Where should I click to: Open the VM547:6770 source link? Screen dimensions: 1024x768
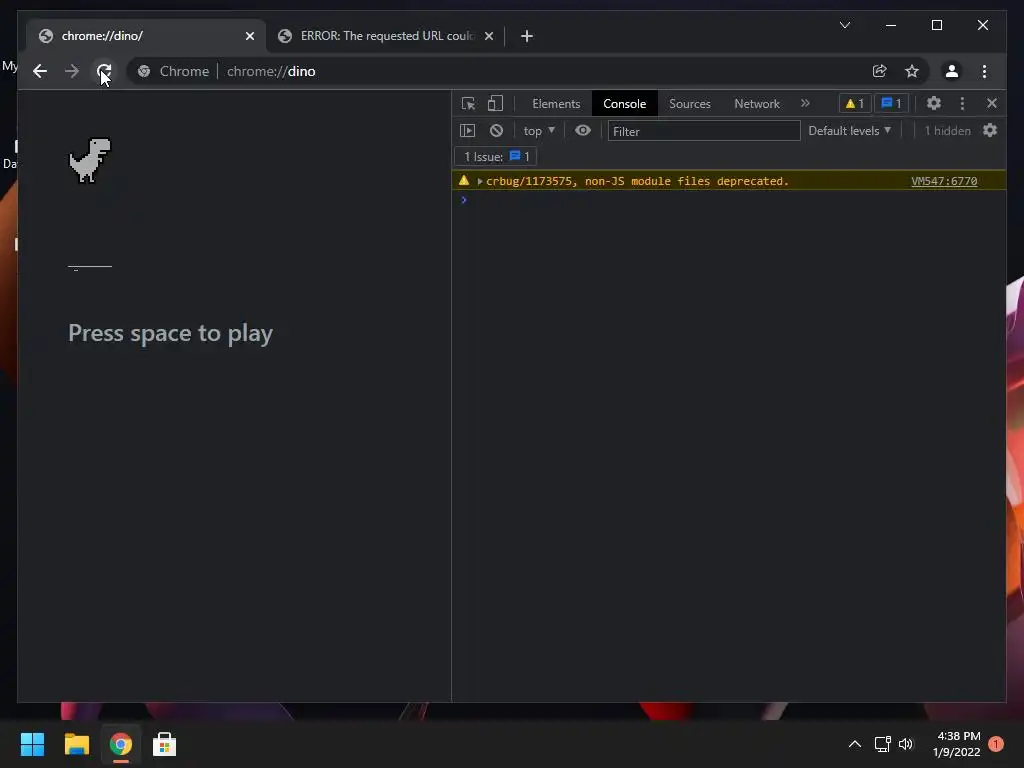pos(944,181)
